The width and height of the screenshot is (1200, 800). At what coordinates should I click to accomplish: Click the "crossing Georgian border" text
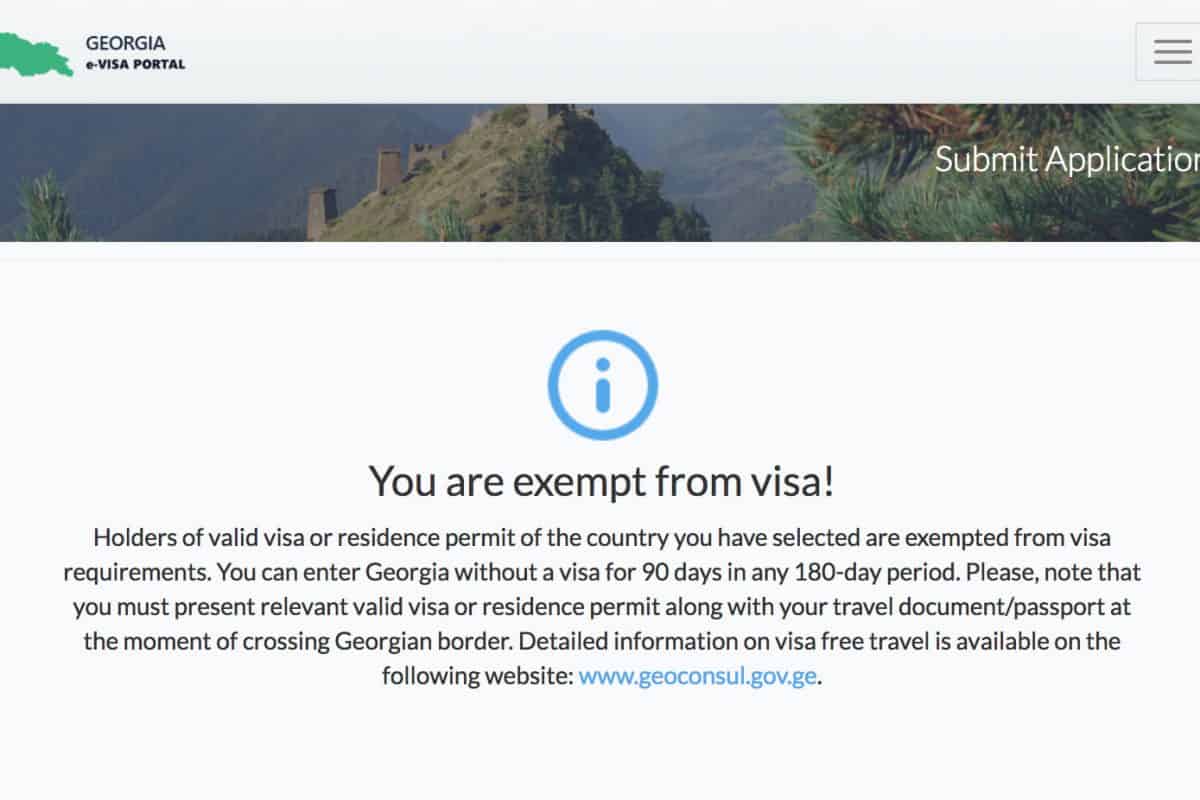(x=390, y=641)
